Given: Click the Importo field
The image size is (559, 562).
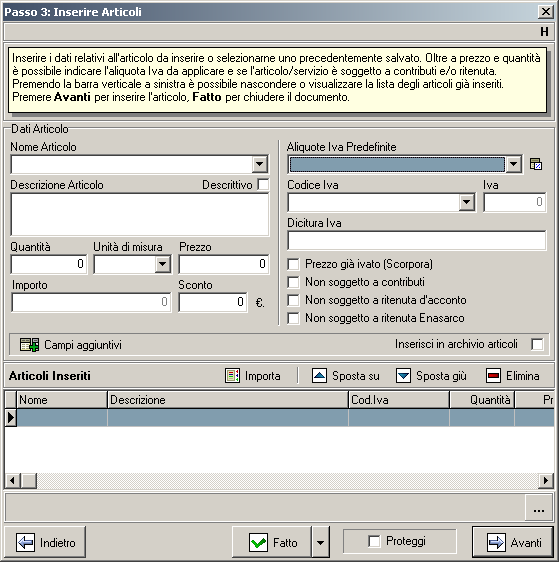Looking at the screenshot, I should [91, 302].
